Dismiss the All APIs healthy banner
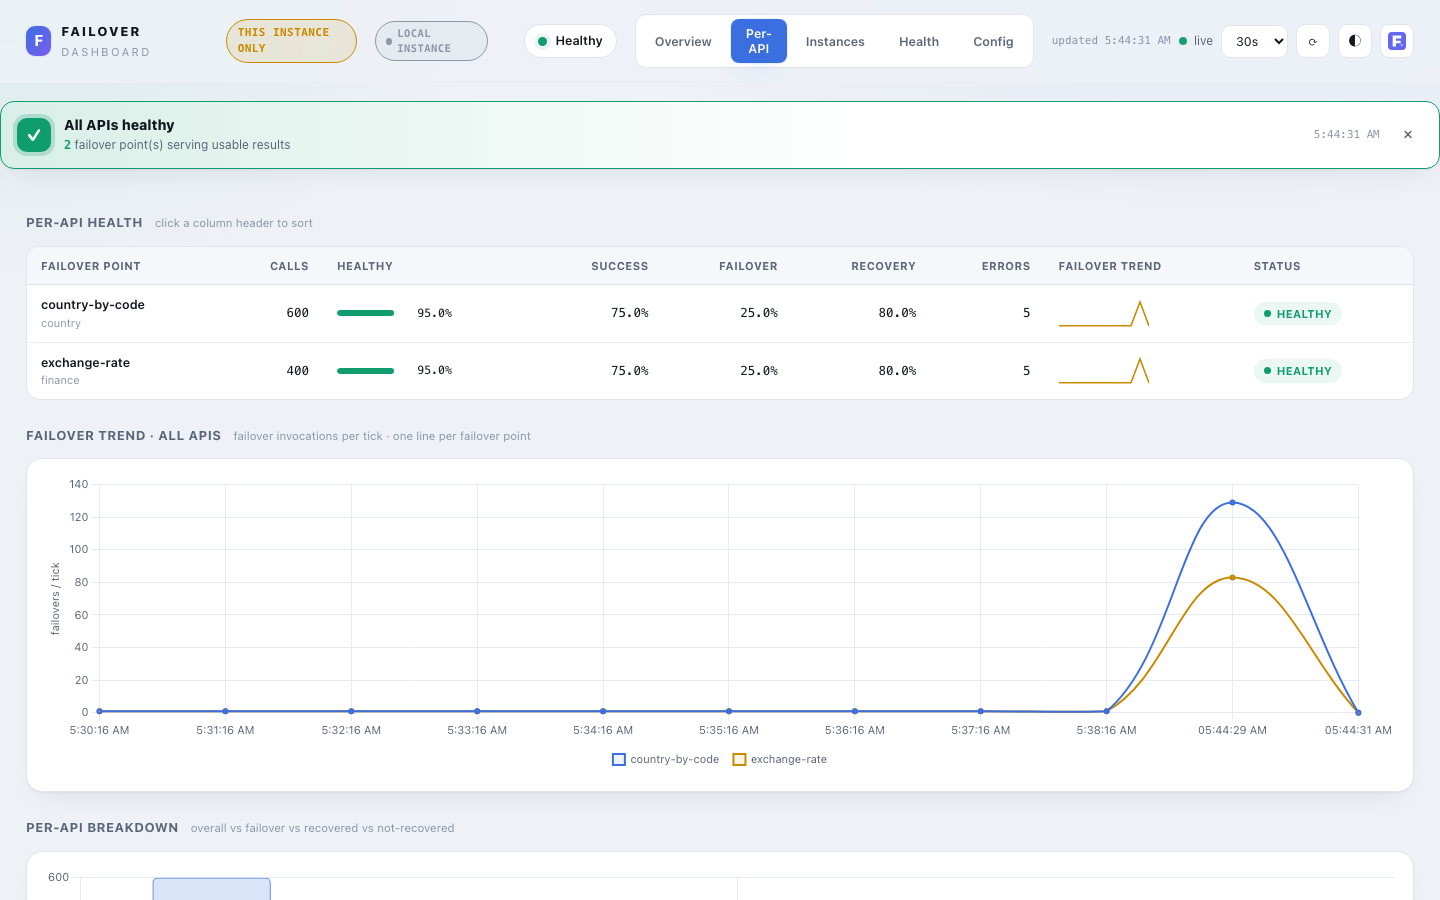 coord(1408,134)
